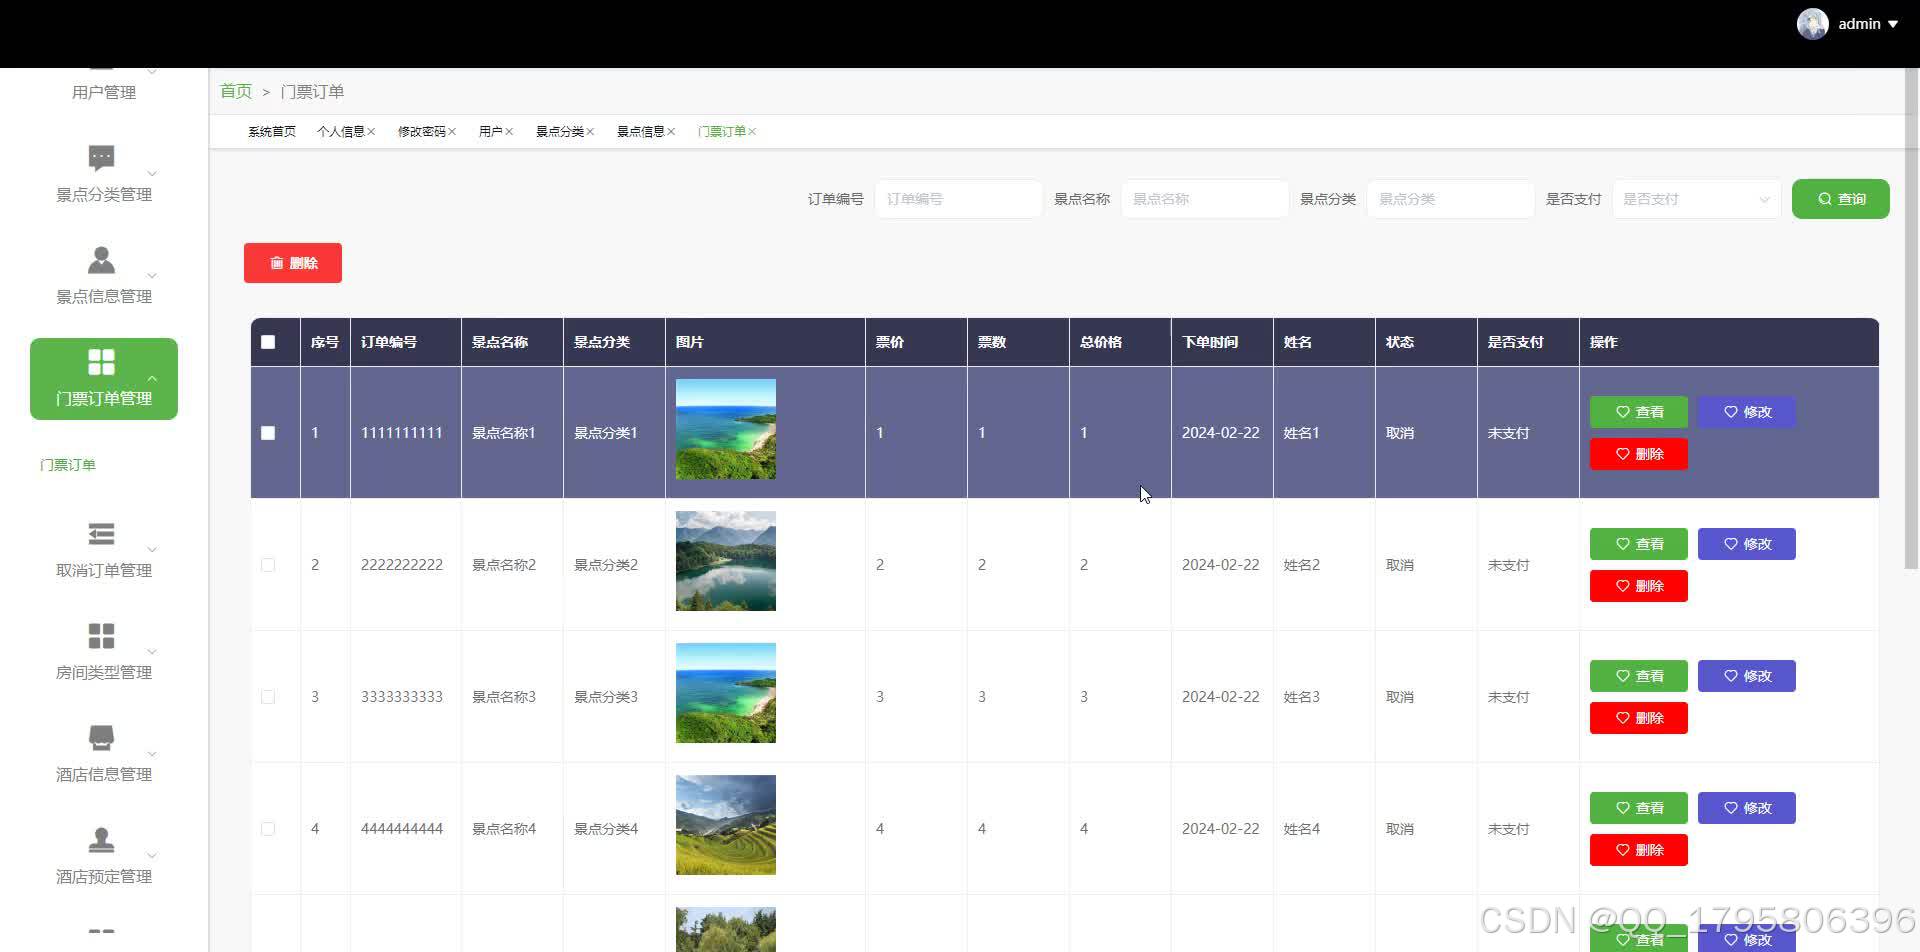The width and height of the screenshot is (1920, 952).
Task: Click 查看 for order 4444444444
Action: (1639, 808)
